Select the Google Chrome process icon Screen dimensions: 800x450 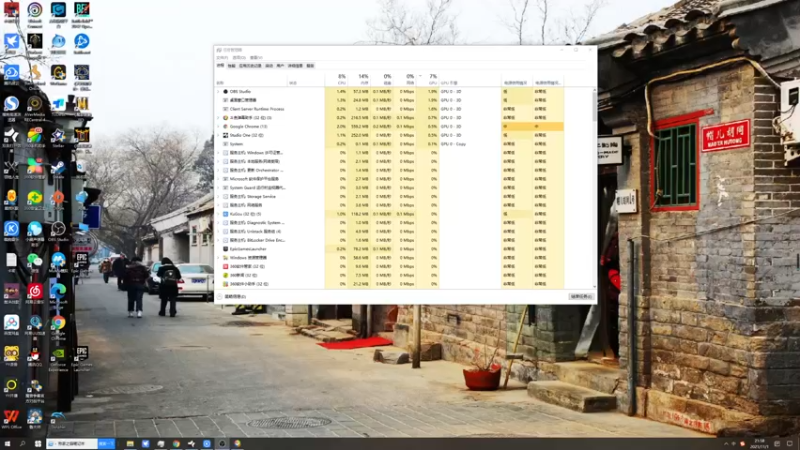(225, 127)
